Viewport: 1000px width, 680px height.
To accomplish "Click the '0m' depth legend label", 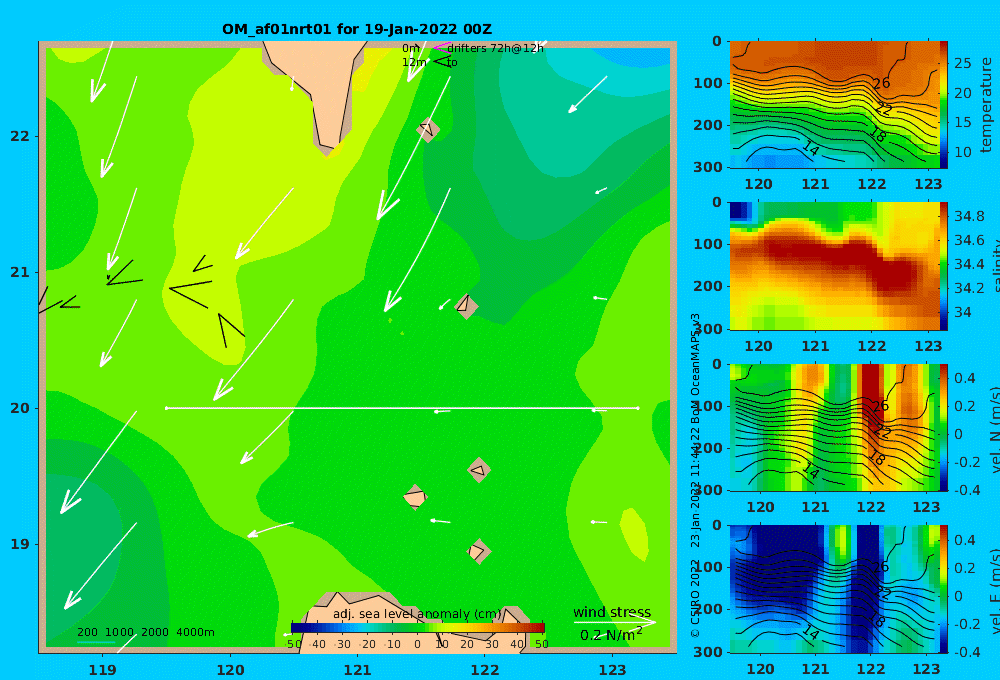I will (411, 48).
